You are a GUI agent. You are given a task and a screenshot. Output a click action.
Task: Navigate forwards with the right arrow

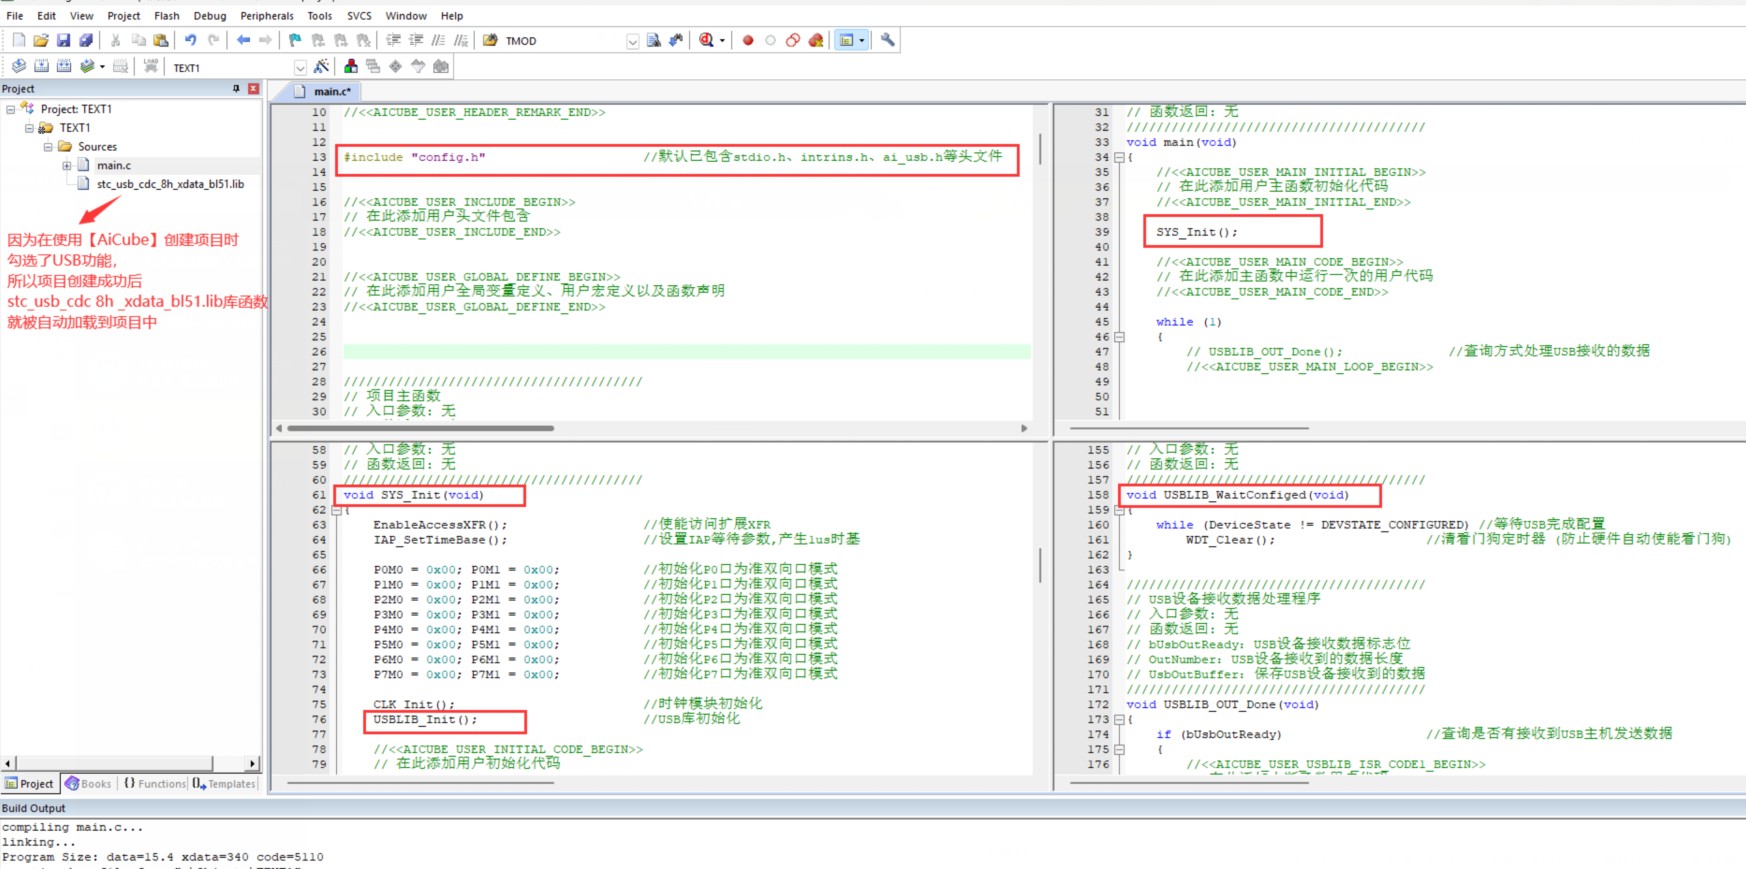tap(265, 40)
